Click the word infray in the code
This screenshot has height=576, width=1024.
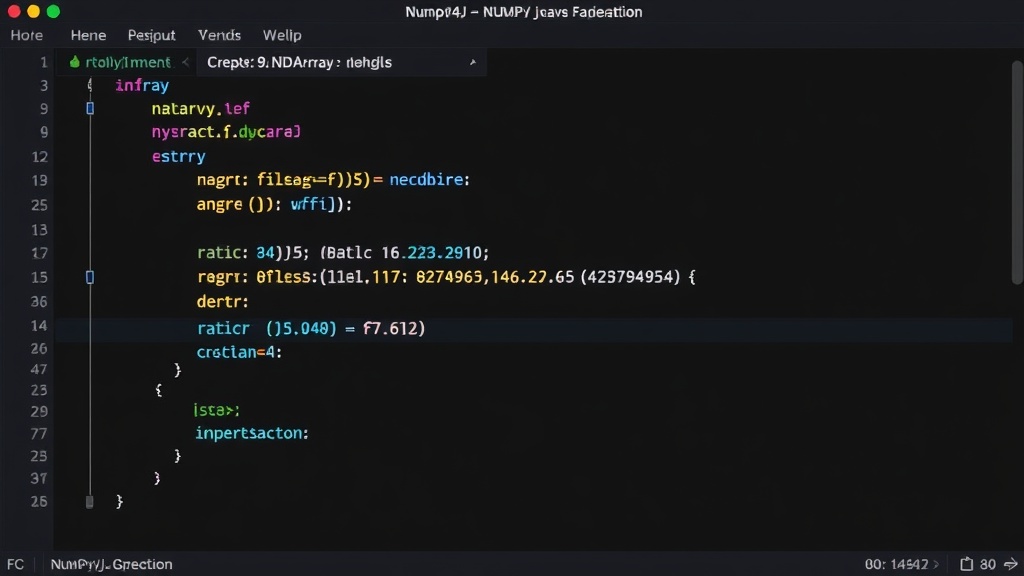142,86
